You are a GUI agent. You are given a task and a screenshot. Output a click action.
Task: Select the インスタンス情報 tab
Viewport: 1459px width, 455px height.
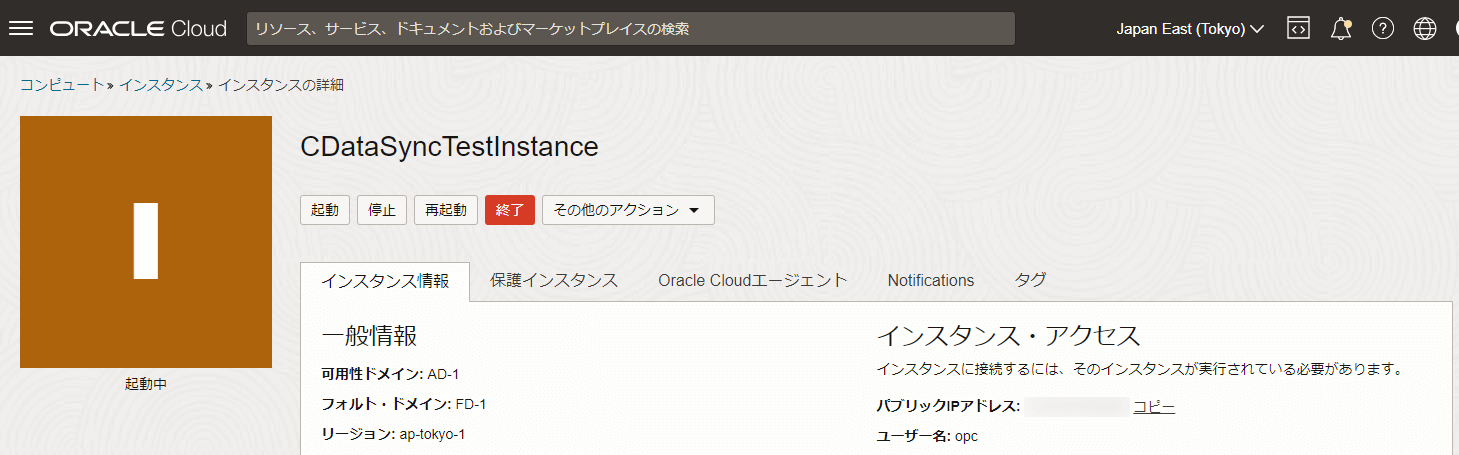coord(385,280)
